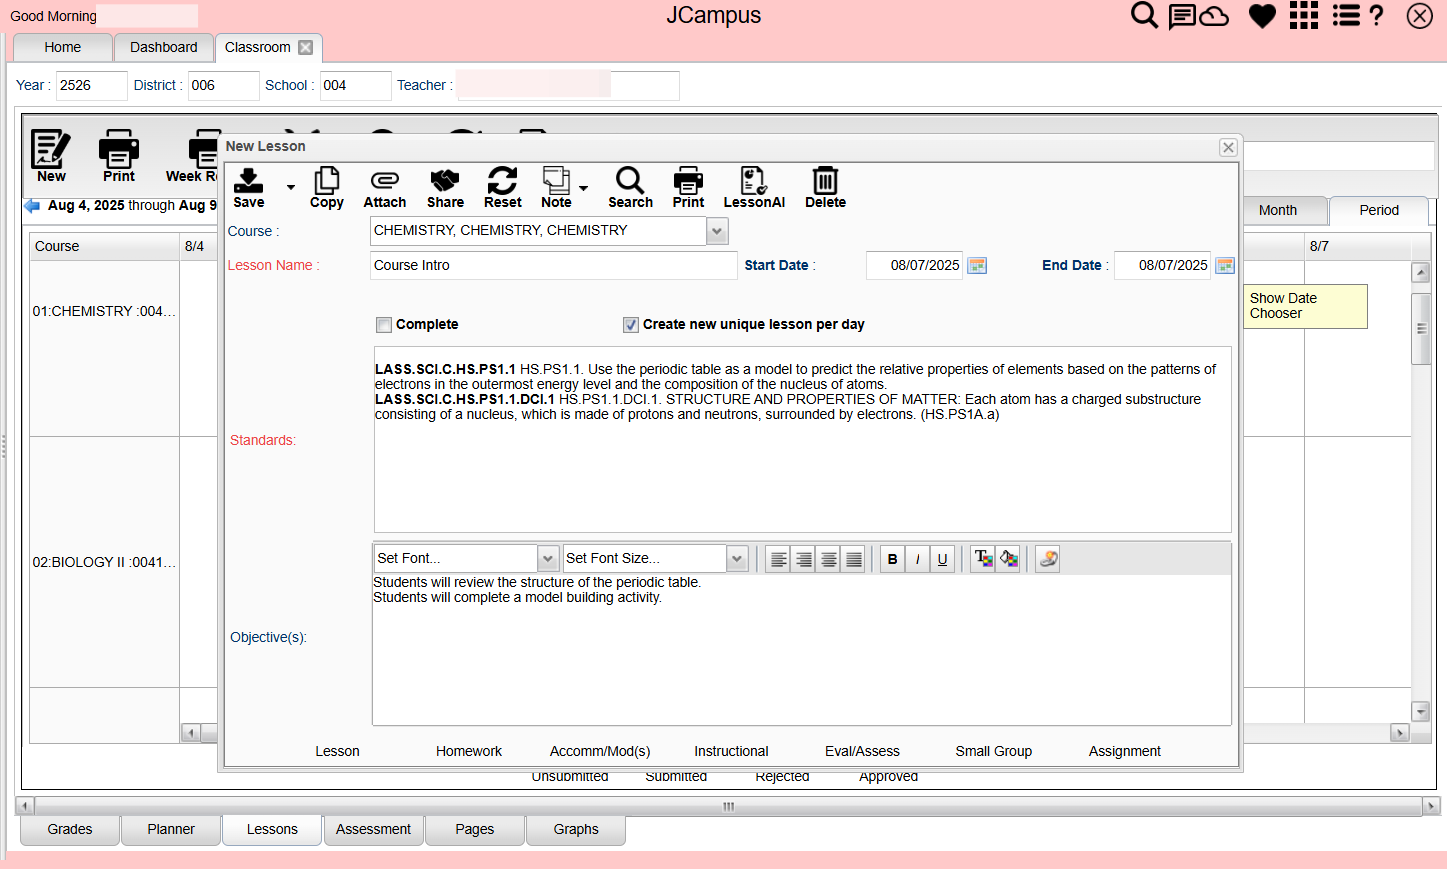Toggle bold formatting

(892, 559)
